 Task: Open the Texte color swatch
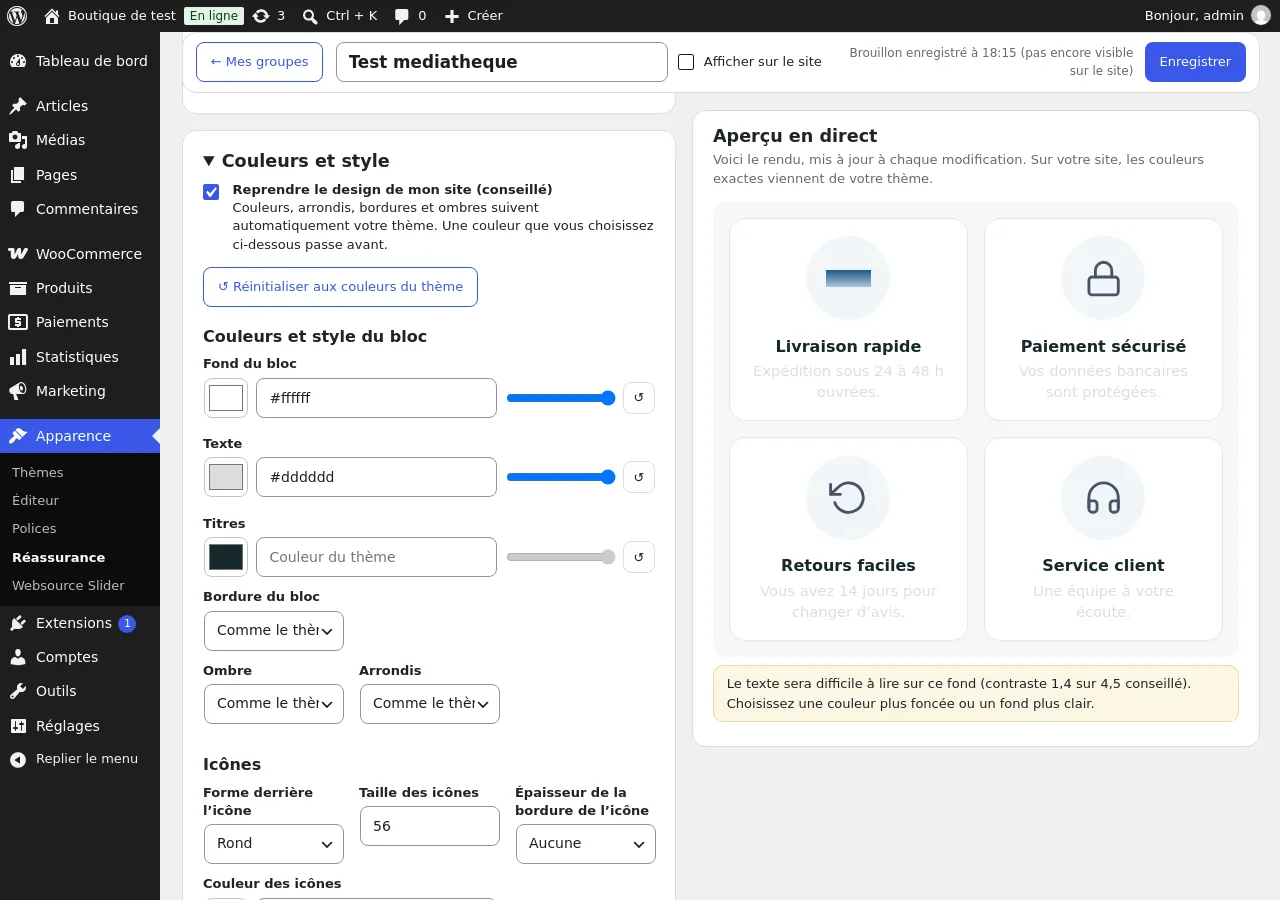point(226,477)
